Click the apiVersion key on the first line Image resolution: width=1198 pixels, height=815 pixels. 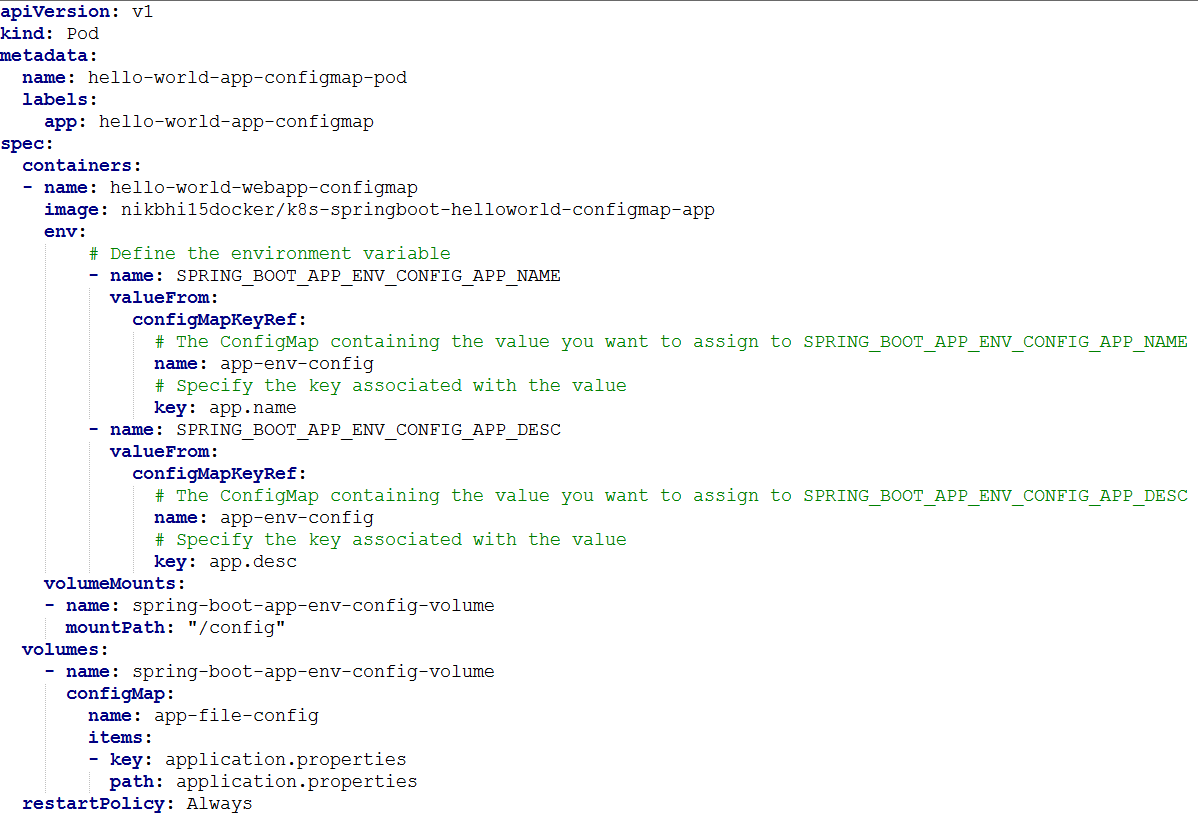coord(55,11)
